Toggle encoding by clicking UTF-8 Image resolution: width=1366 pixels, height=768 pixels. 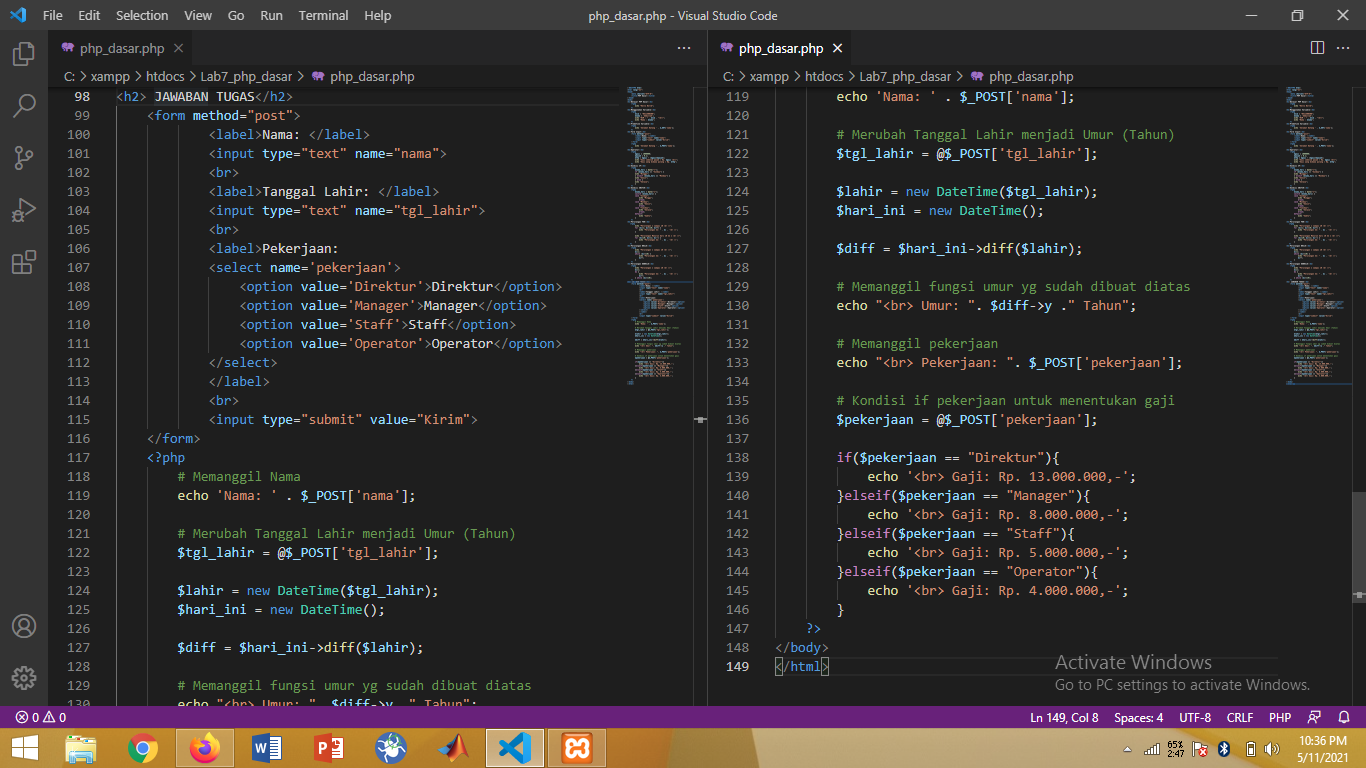coord(1196,717)
